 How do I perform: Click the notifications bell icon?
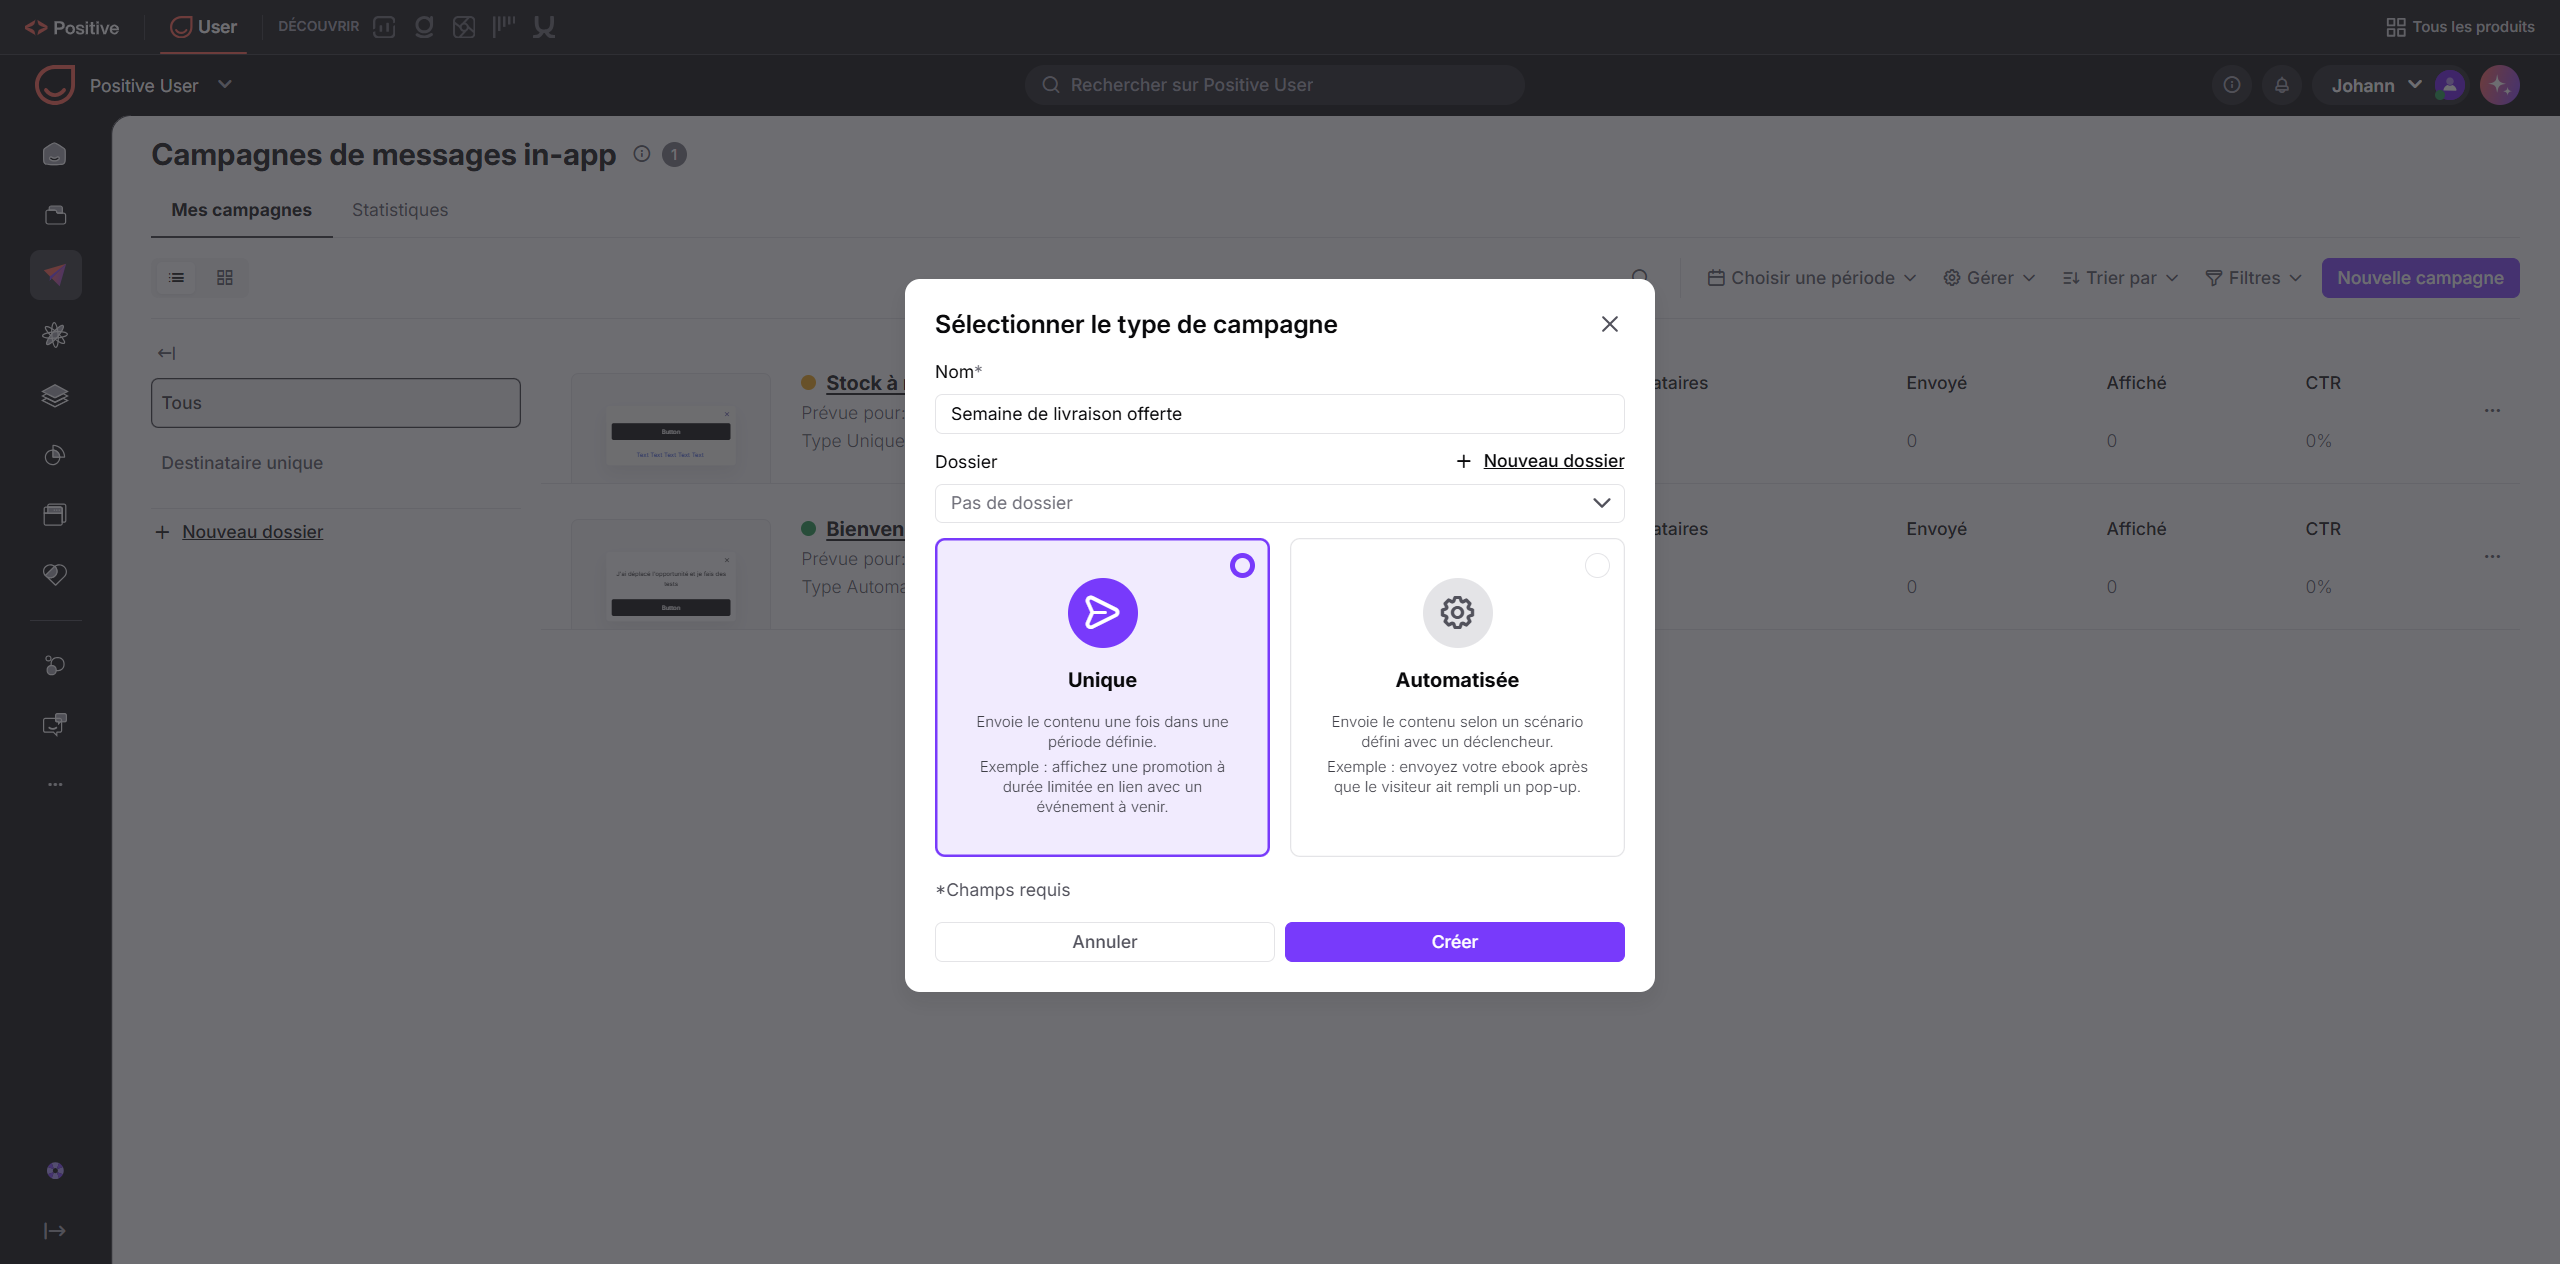[x=2282, y=85]
